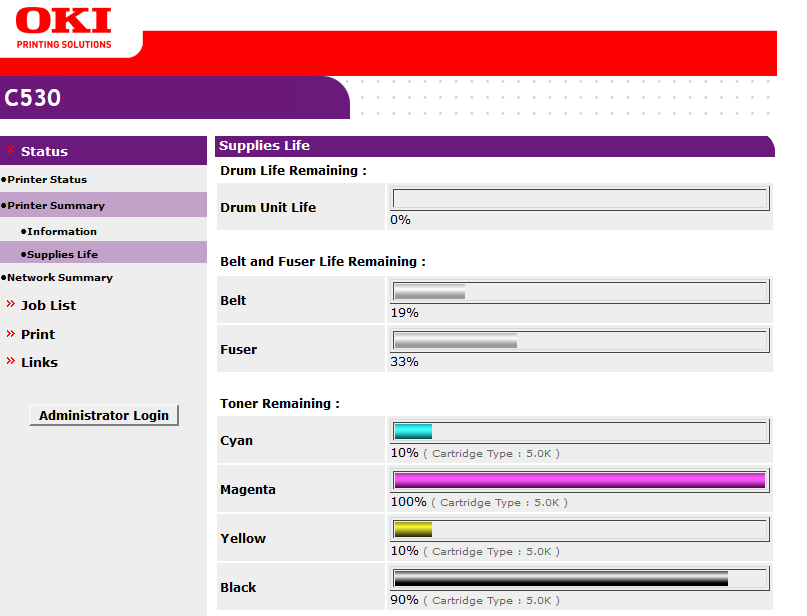Click the Yellow 10% cartridge type text

(475, 551)
